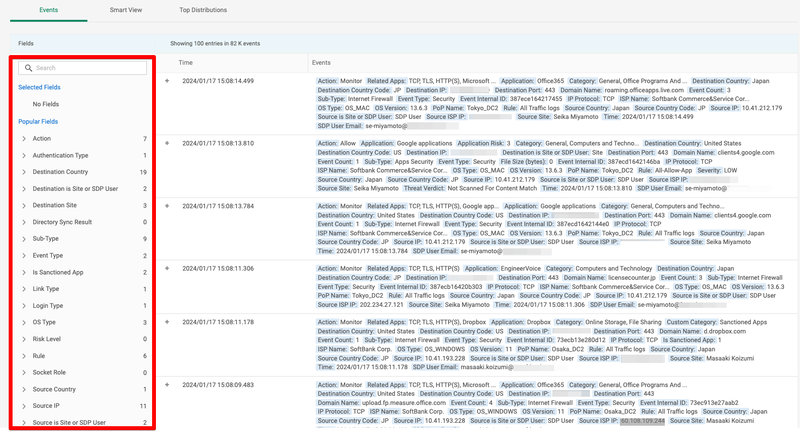Expand the Is Sanctioned App field
This screenshot has width=800, height=432.
[x=24, y=272]
